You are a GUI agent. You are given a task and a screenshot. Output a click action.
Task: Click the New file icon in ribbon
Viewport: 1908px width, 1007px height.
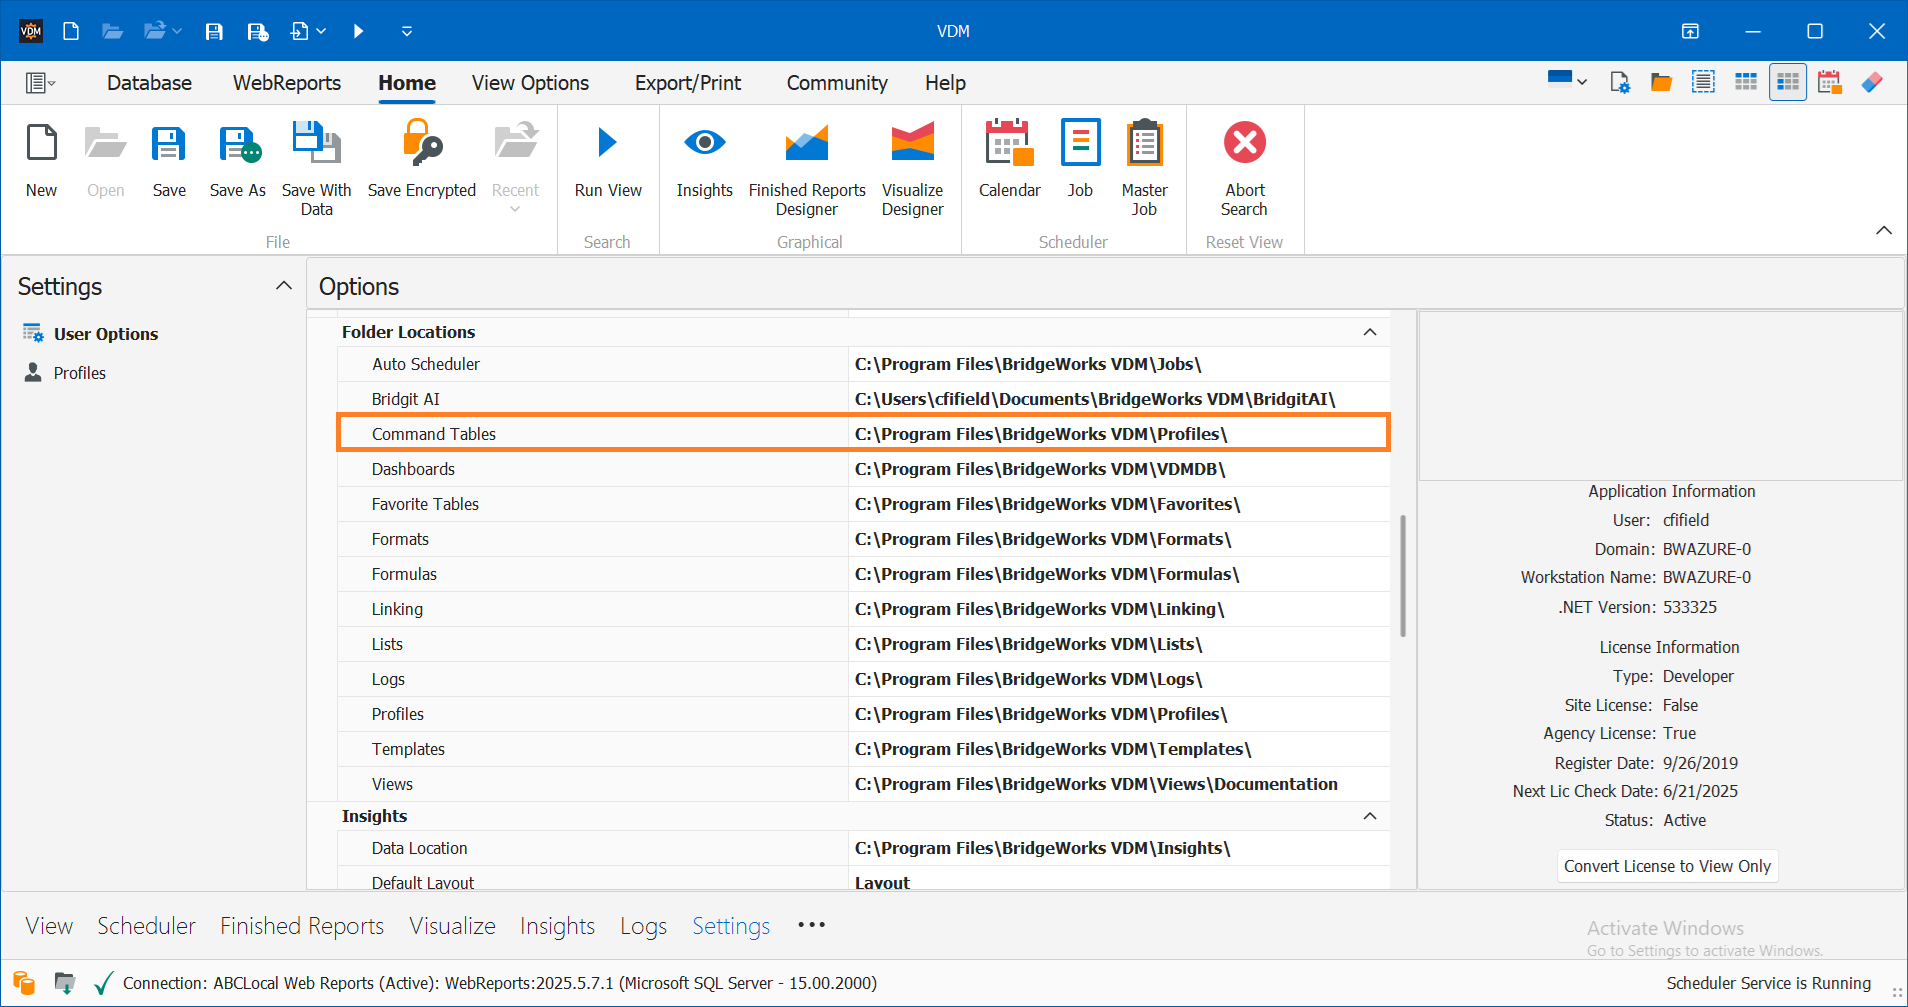[x=41, y=143]
